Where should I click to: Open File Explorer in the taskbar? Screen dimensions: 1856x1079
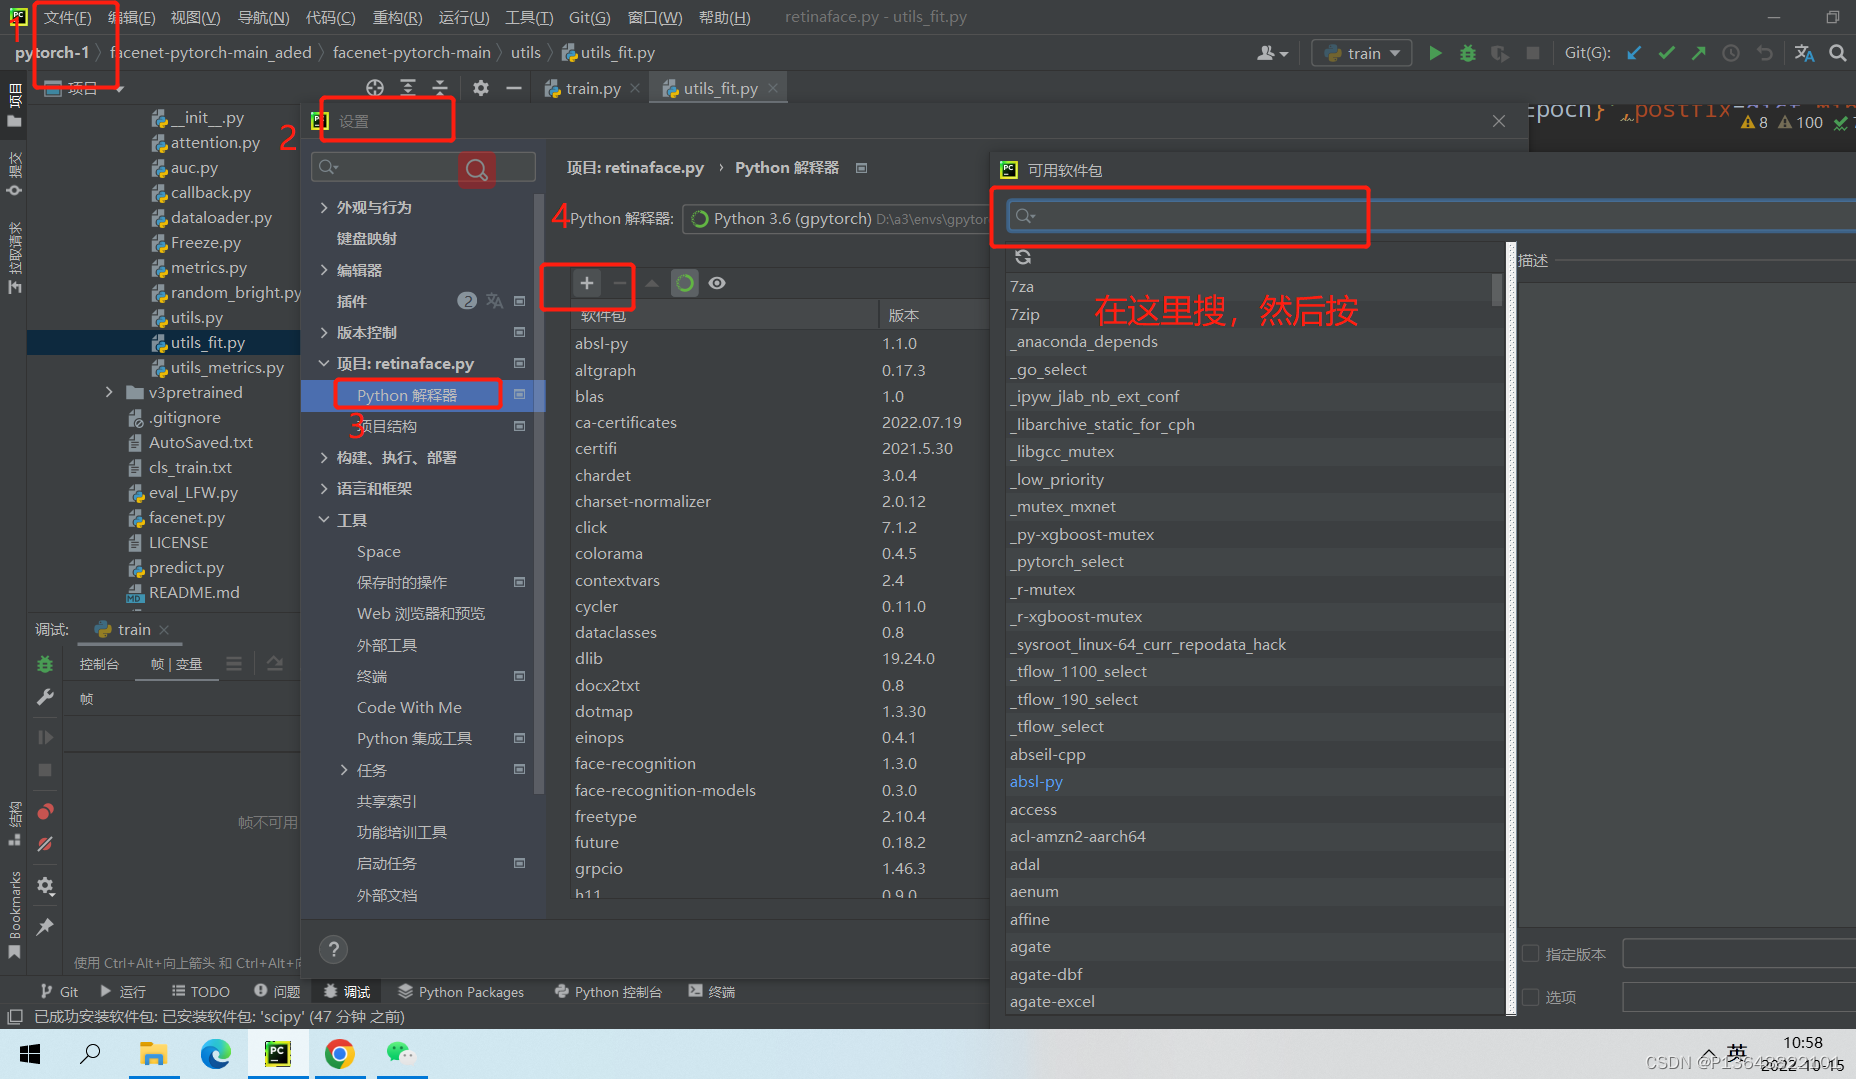click(153, 1054)
